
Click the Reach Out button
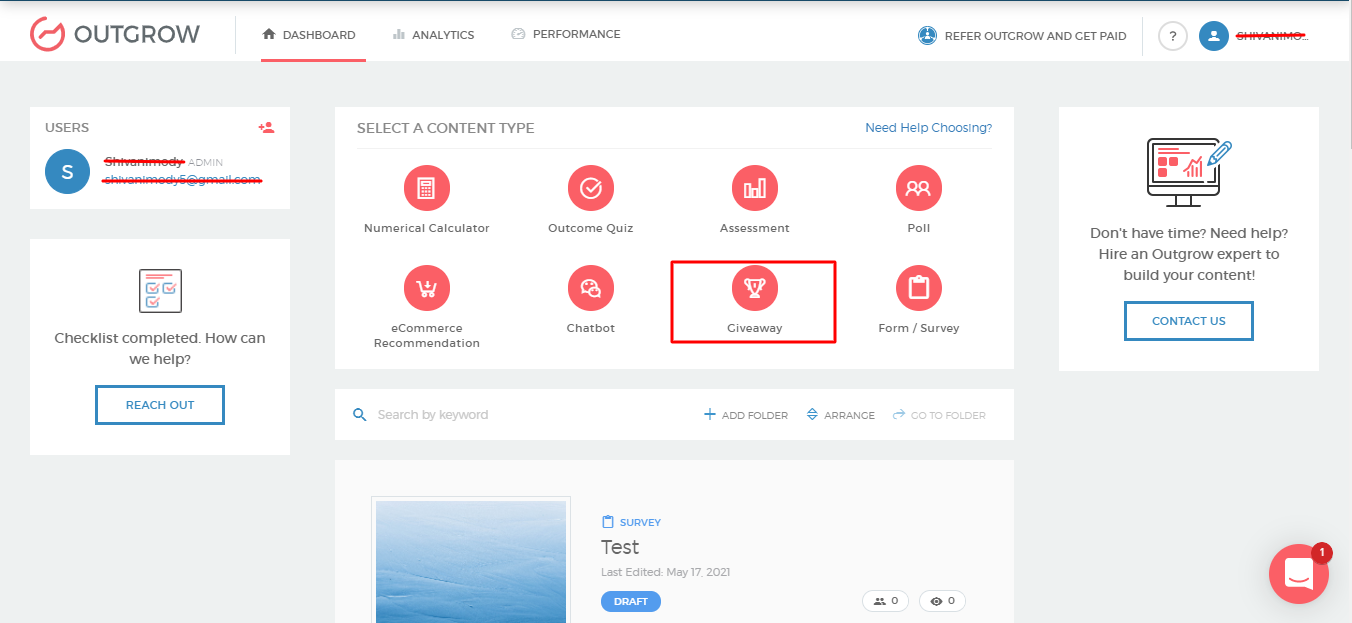tap(160, 405)
